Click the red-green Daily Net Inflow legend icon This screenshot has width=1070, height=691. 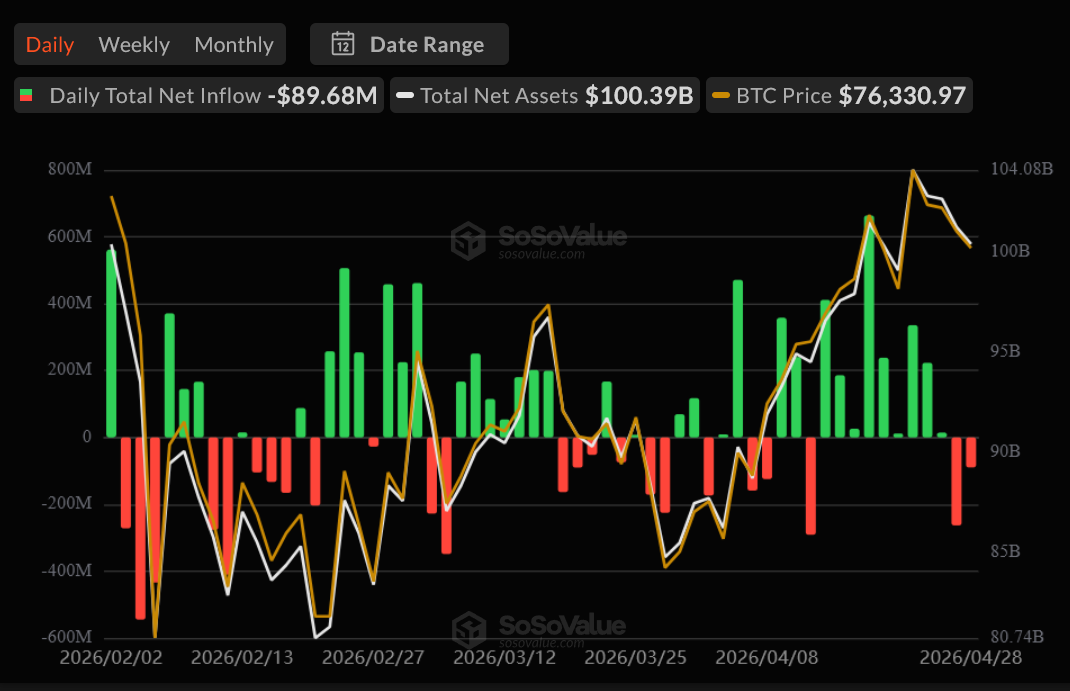point(27,96)
